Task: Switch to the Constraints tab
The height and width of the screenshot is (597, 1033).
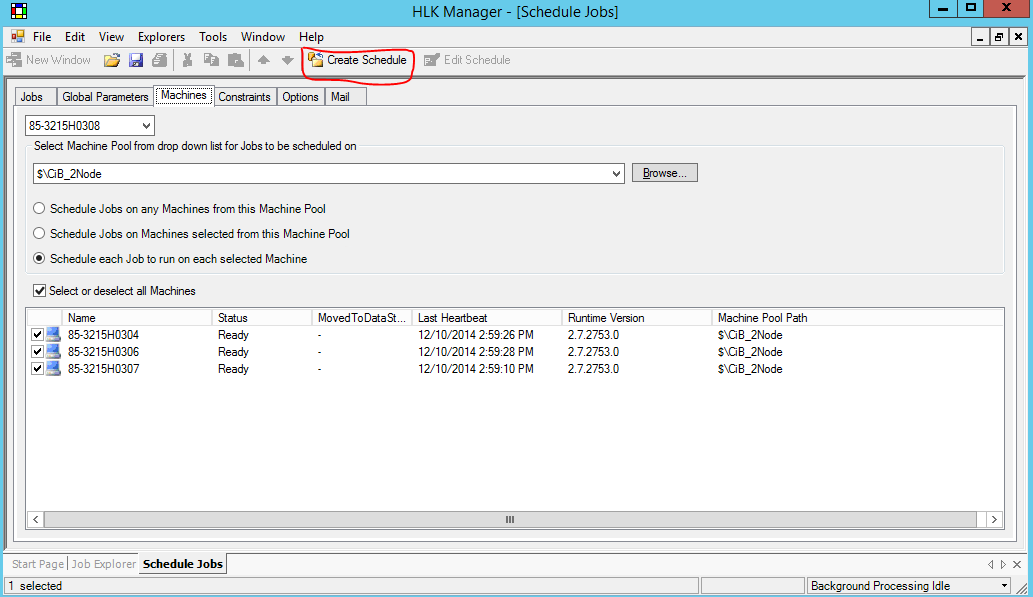Action: tap(244, 97)
